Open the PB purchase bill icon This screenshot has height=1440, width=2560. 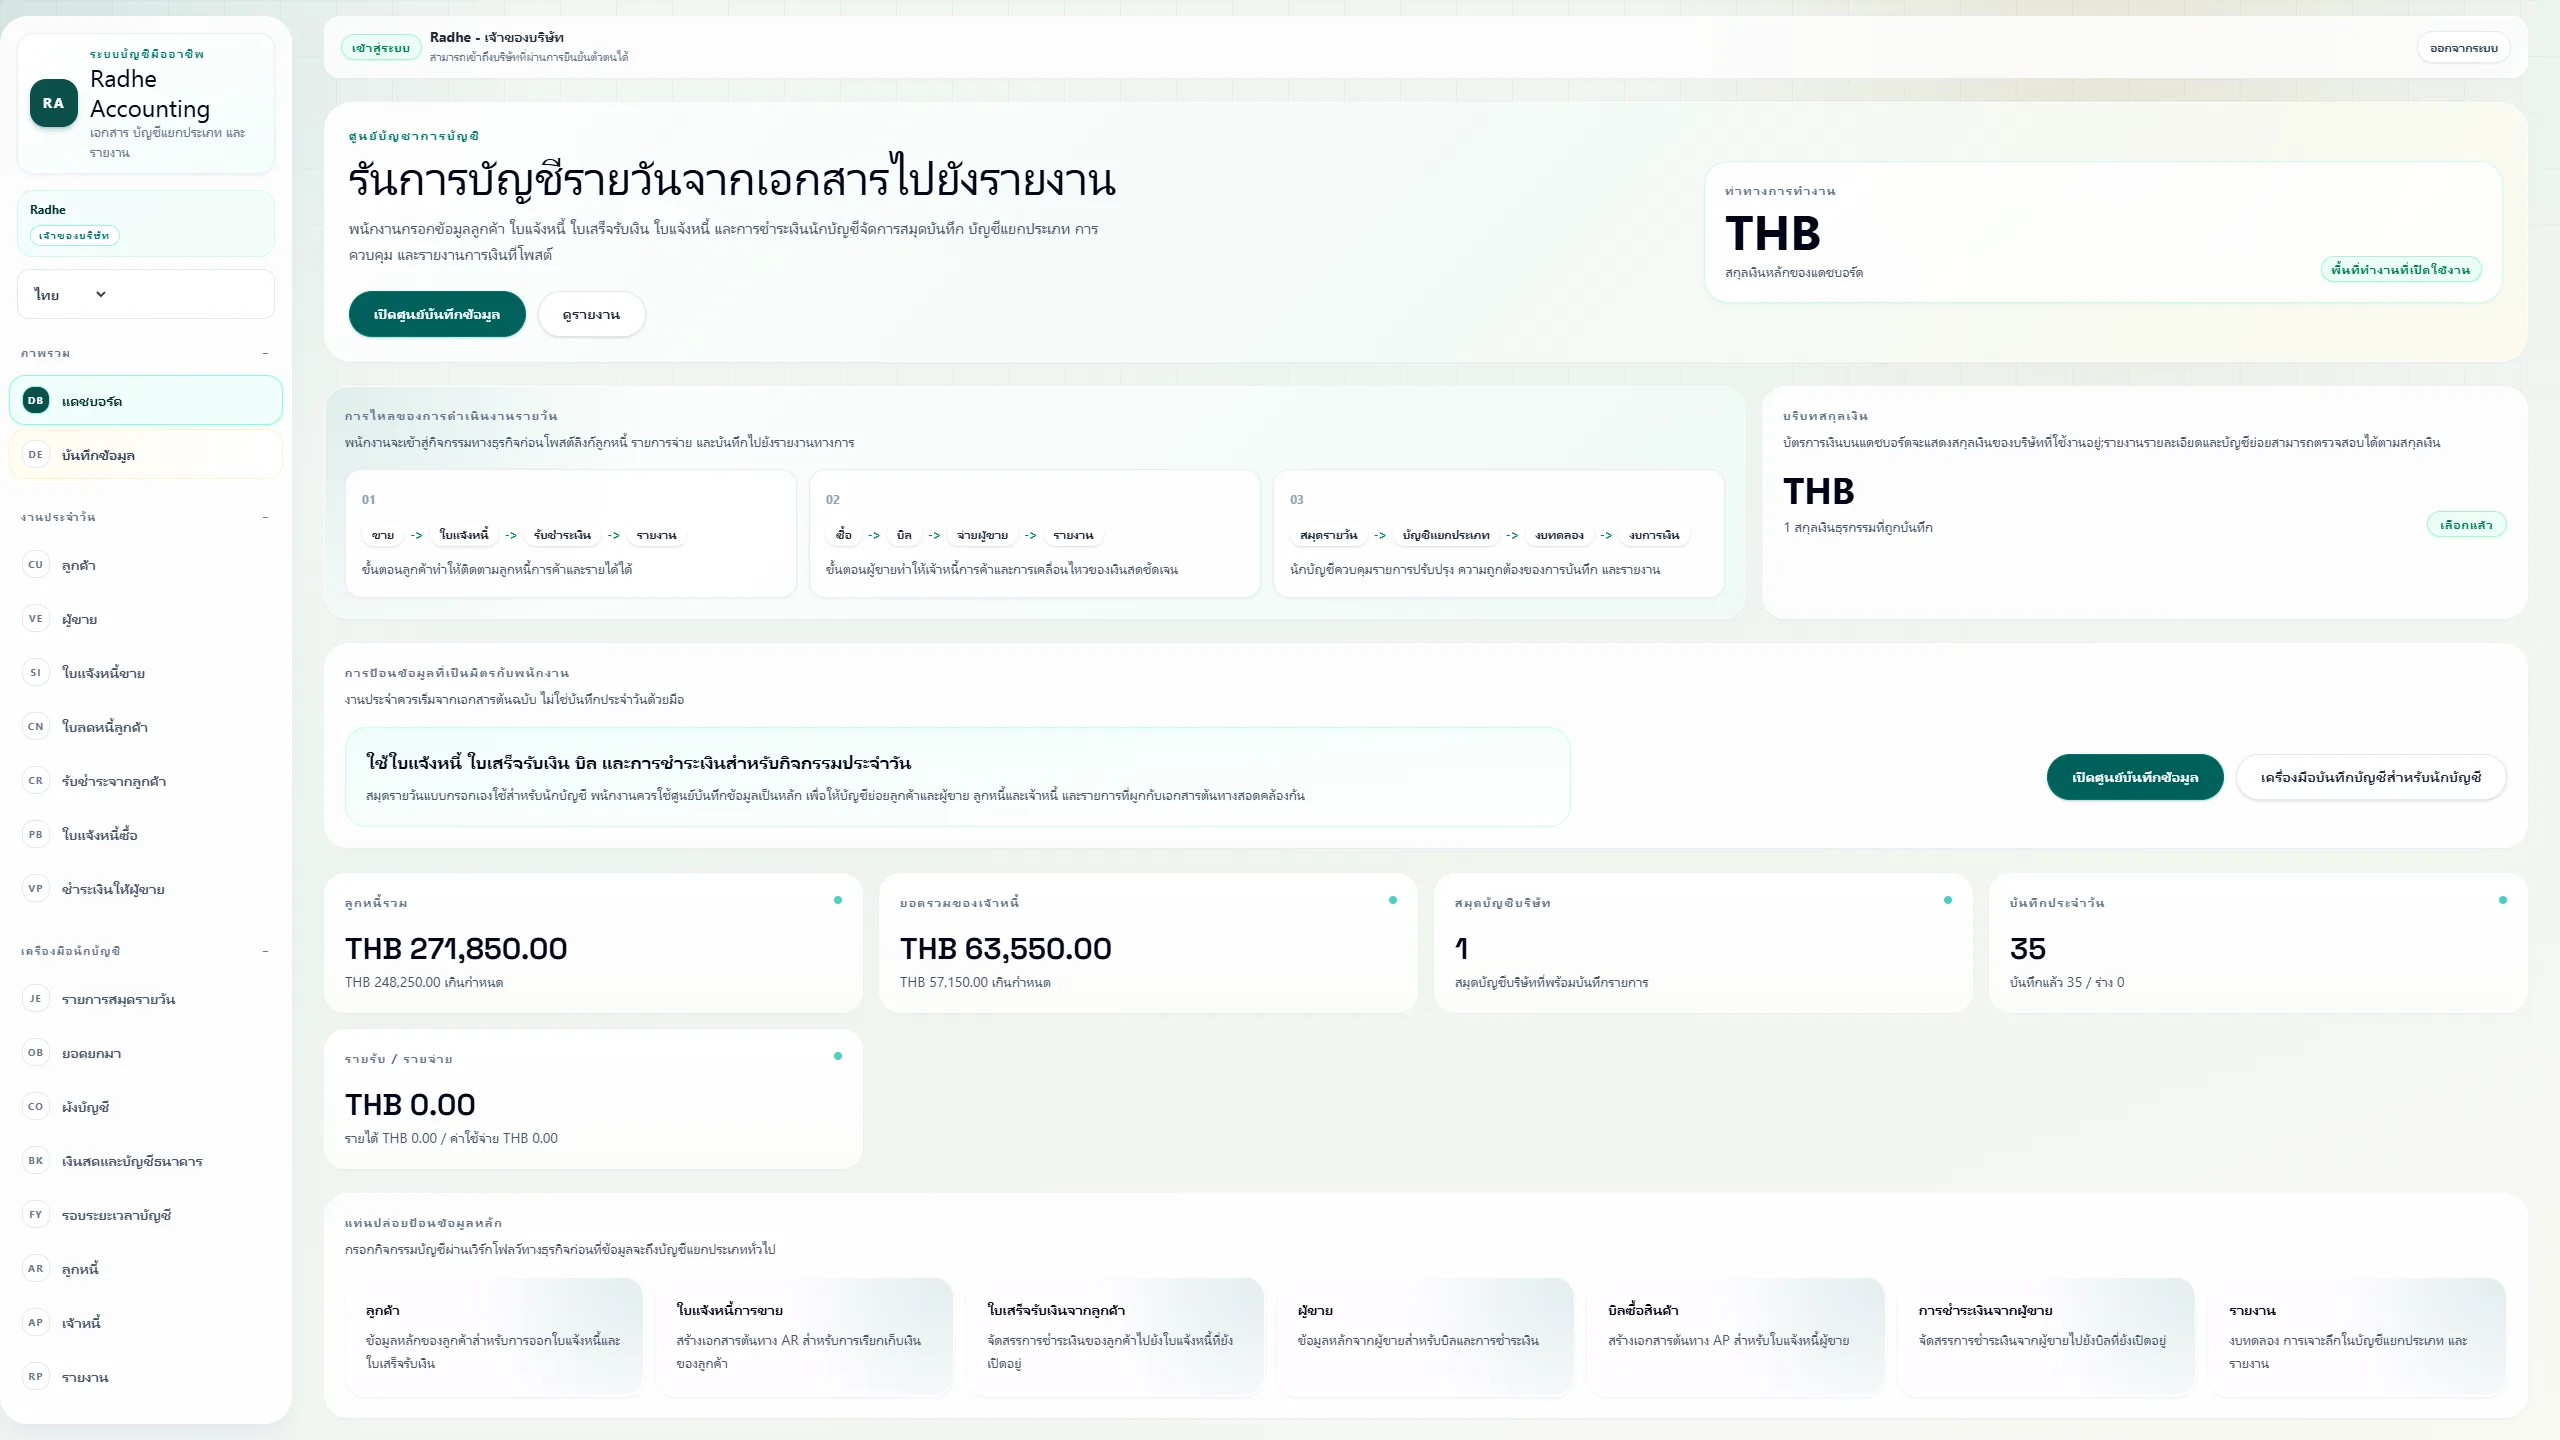click(36, 835)
